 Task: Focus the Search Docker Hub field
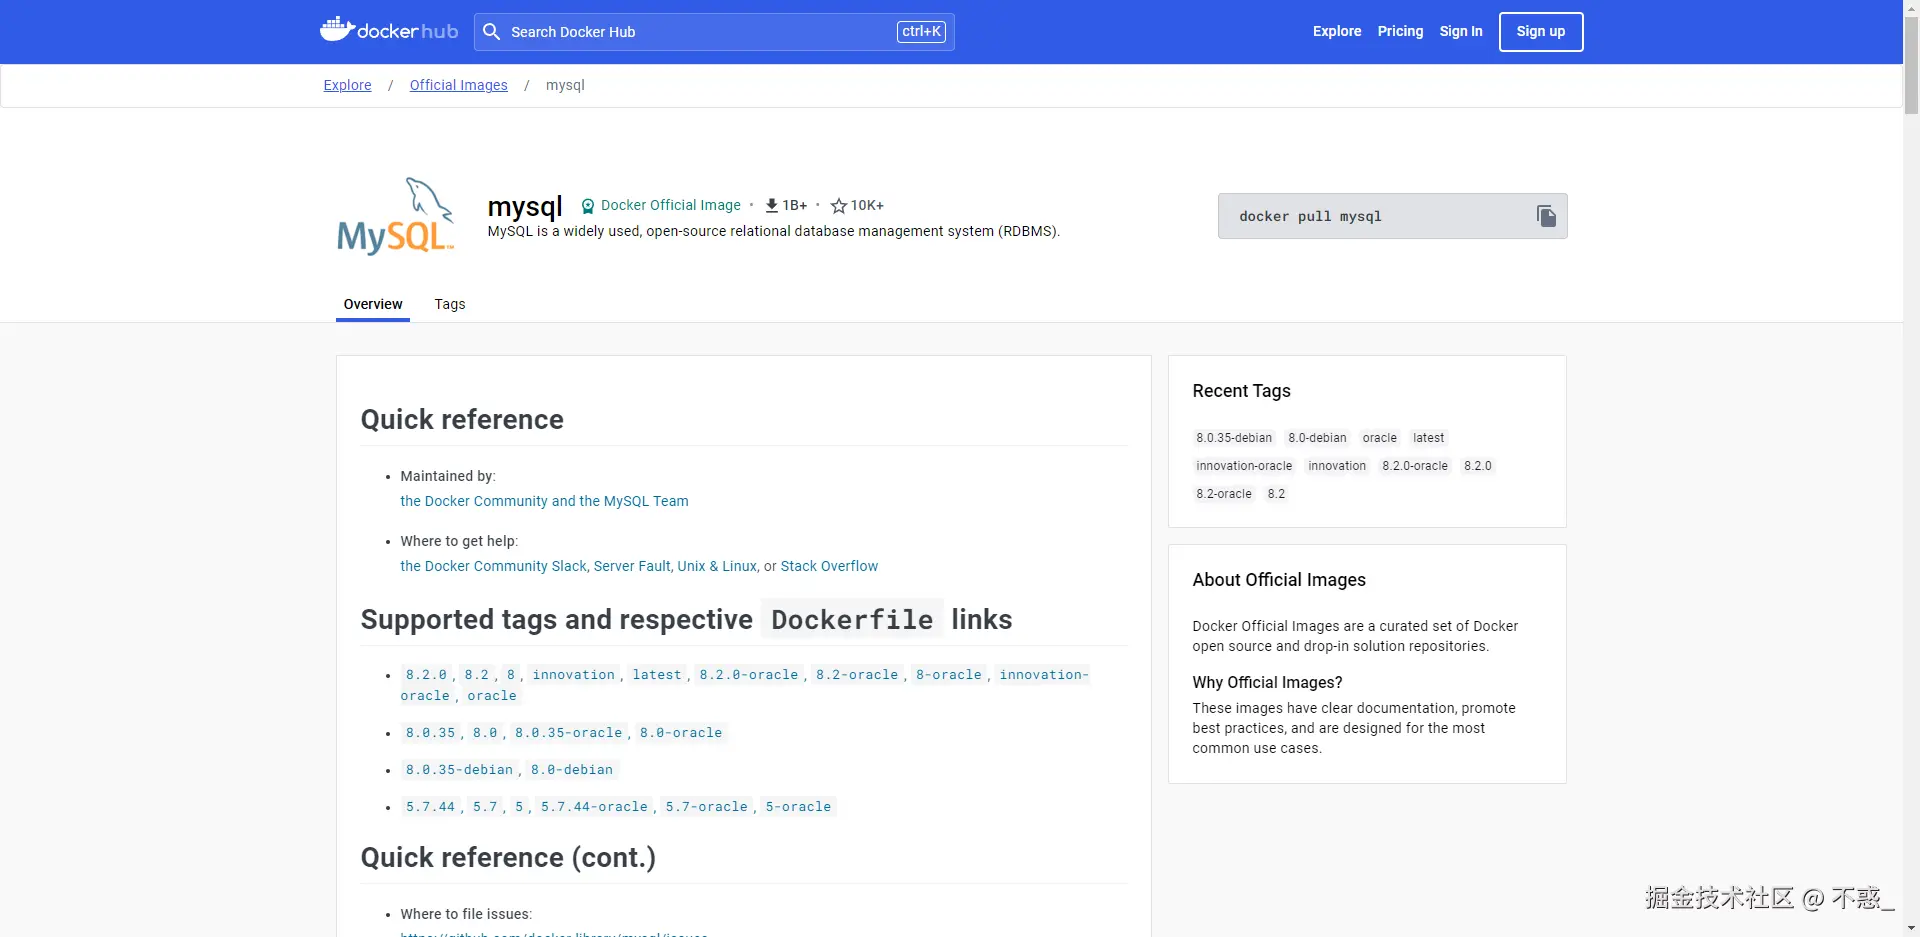[700, 32]
